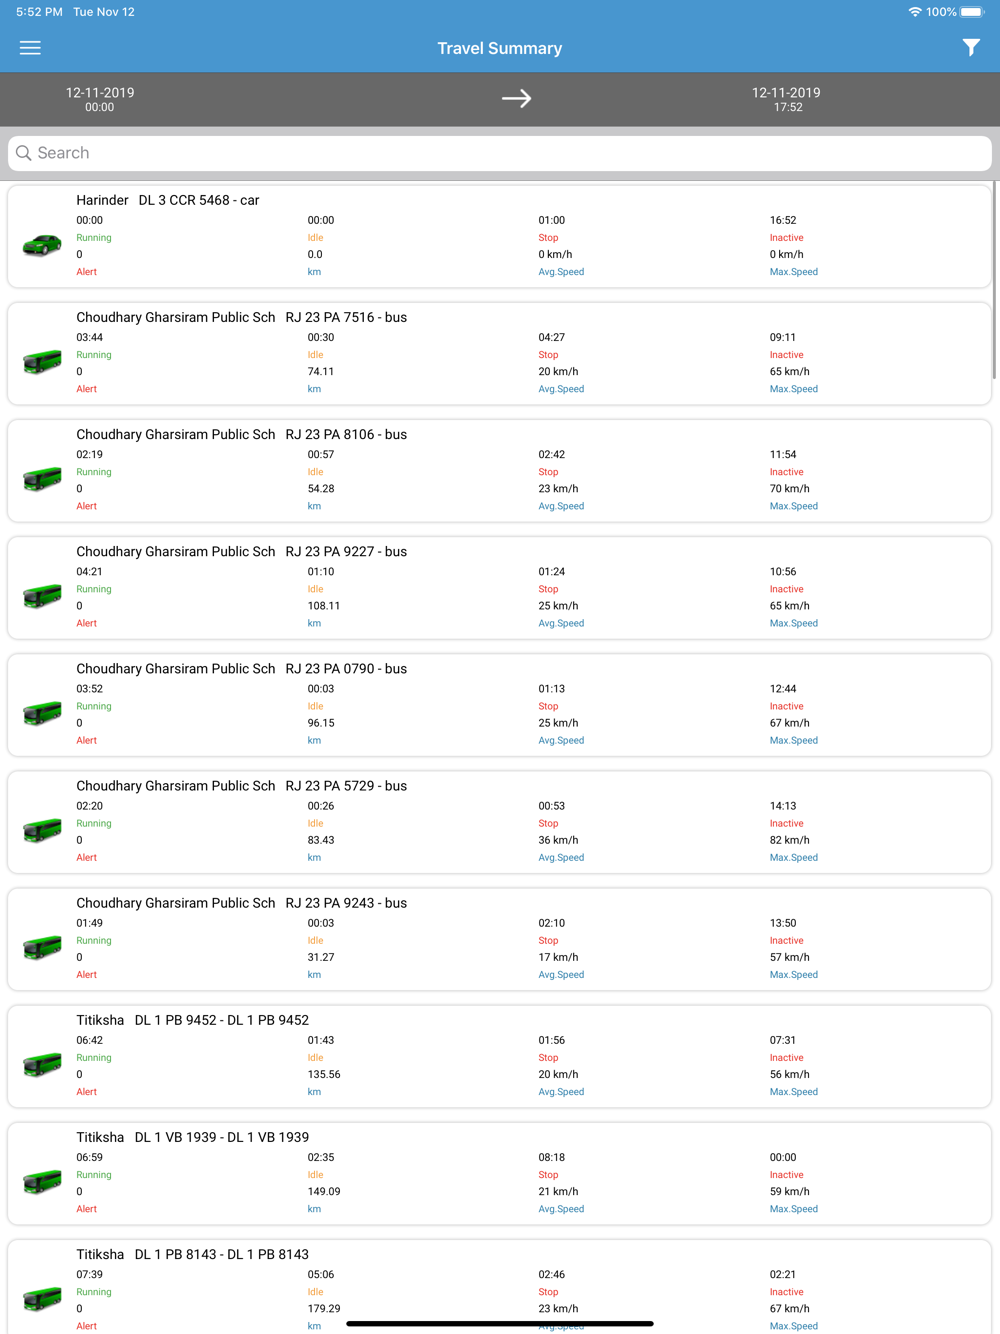This screenshot has height=1334, width=1000.
Task: Click 149.09 km value
Action: coord(324,1191)
